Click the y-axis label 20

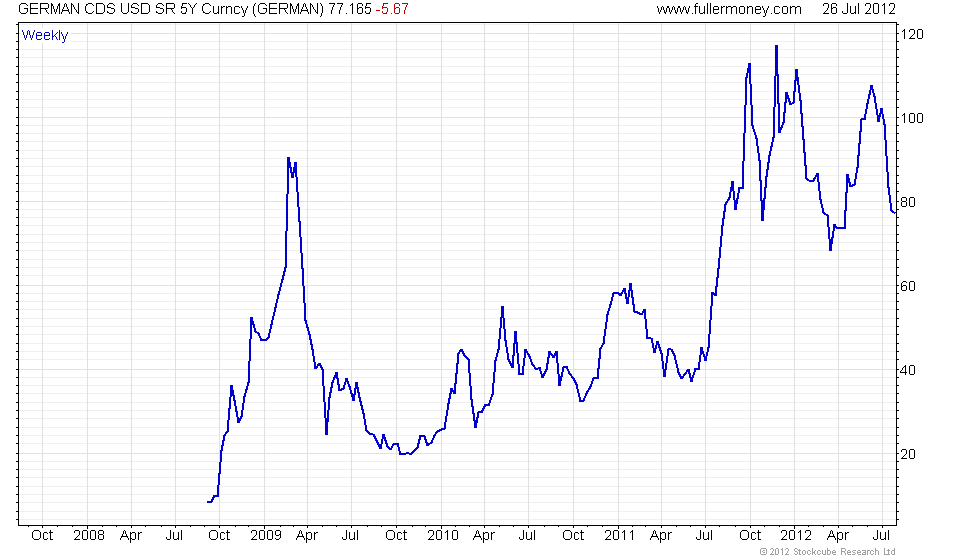(x=908, y=454)
